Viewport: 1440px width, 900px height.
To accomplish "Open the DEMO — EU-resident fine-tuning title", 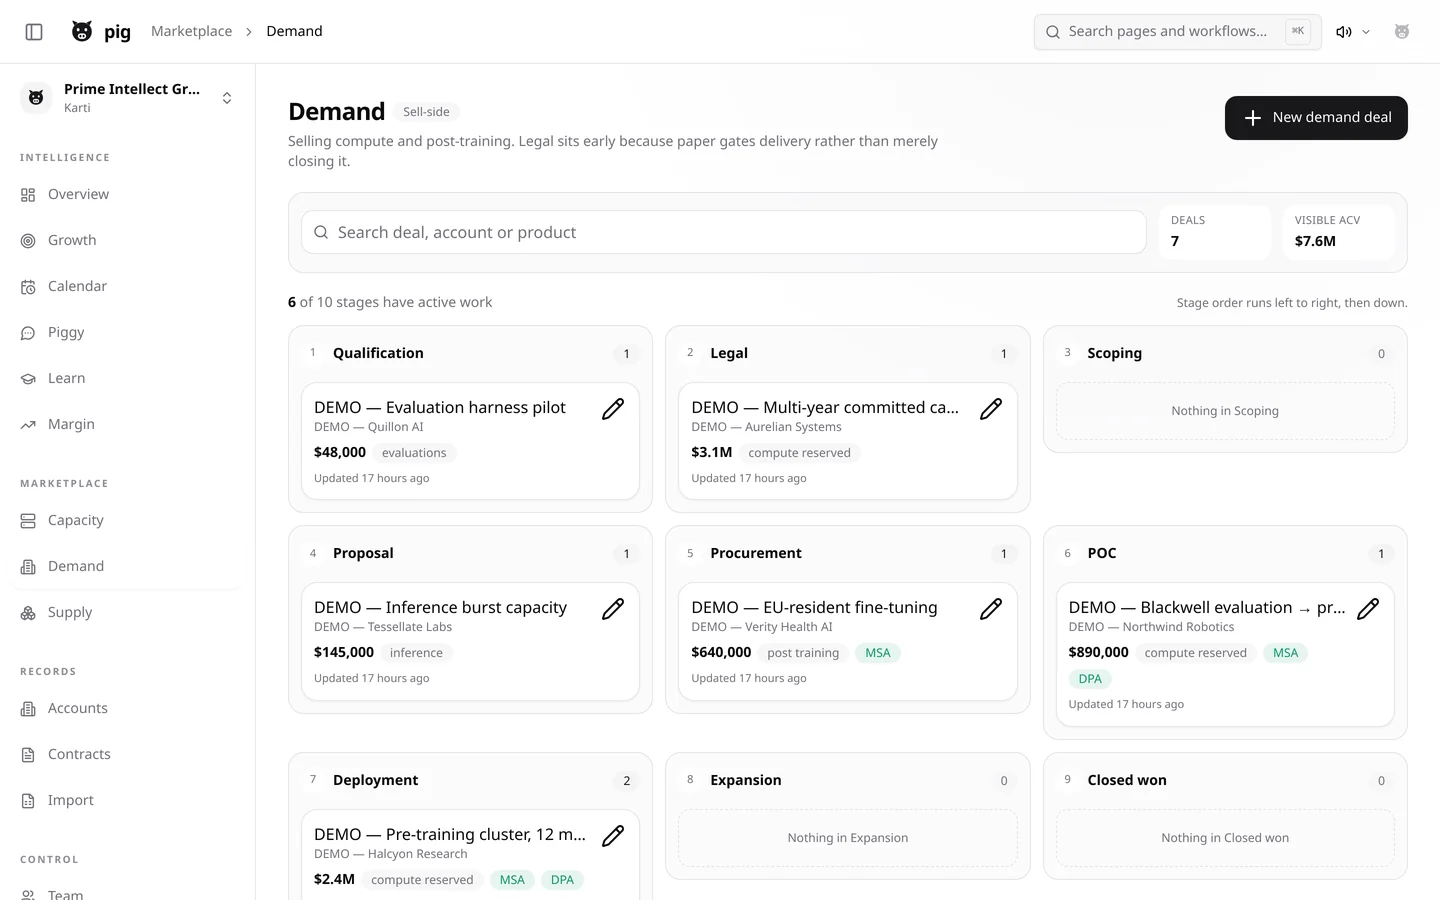I will point(814,607).
